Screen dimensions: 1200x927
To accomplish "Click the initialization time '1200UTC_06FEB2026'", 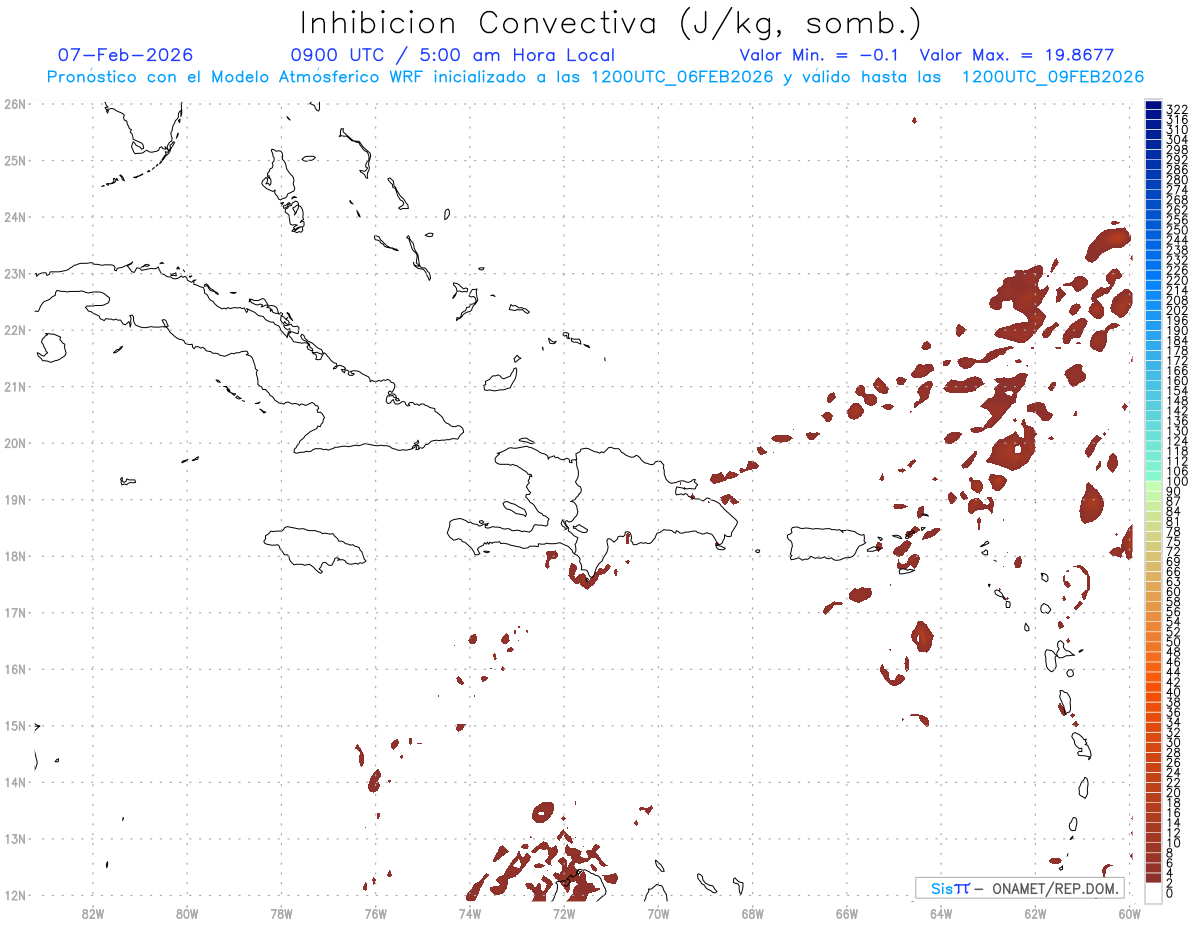I will [684, 77].
